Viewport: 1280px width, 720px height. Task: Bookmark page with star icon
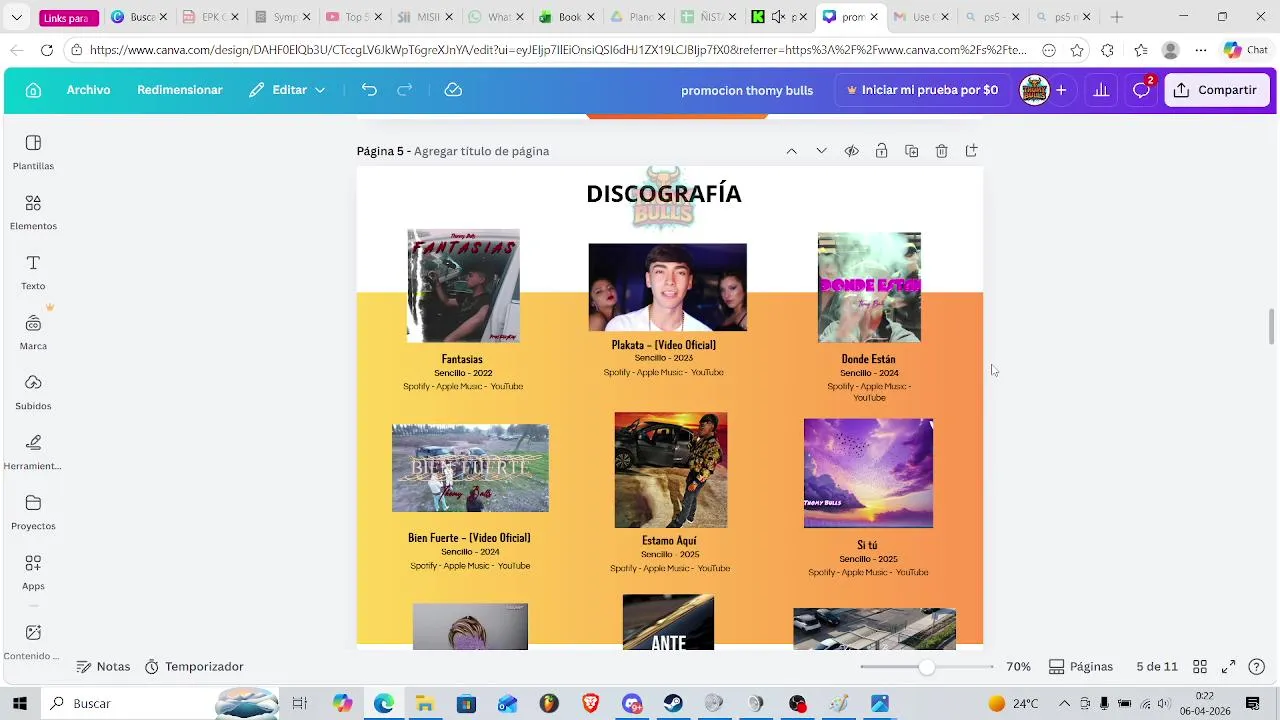[x=1077, y=50]
